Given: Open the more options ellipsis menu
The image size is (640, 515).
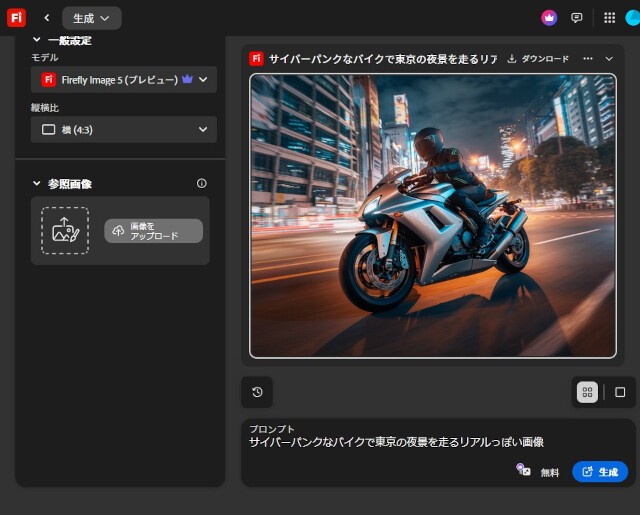Looking at the screenshot, I should [x=588, y=59].
